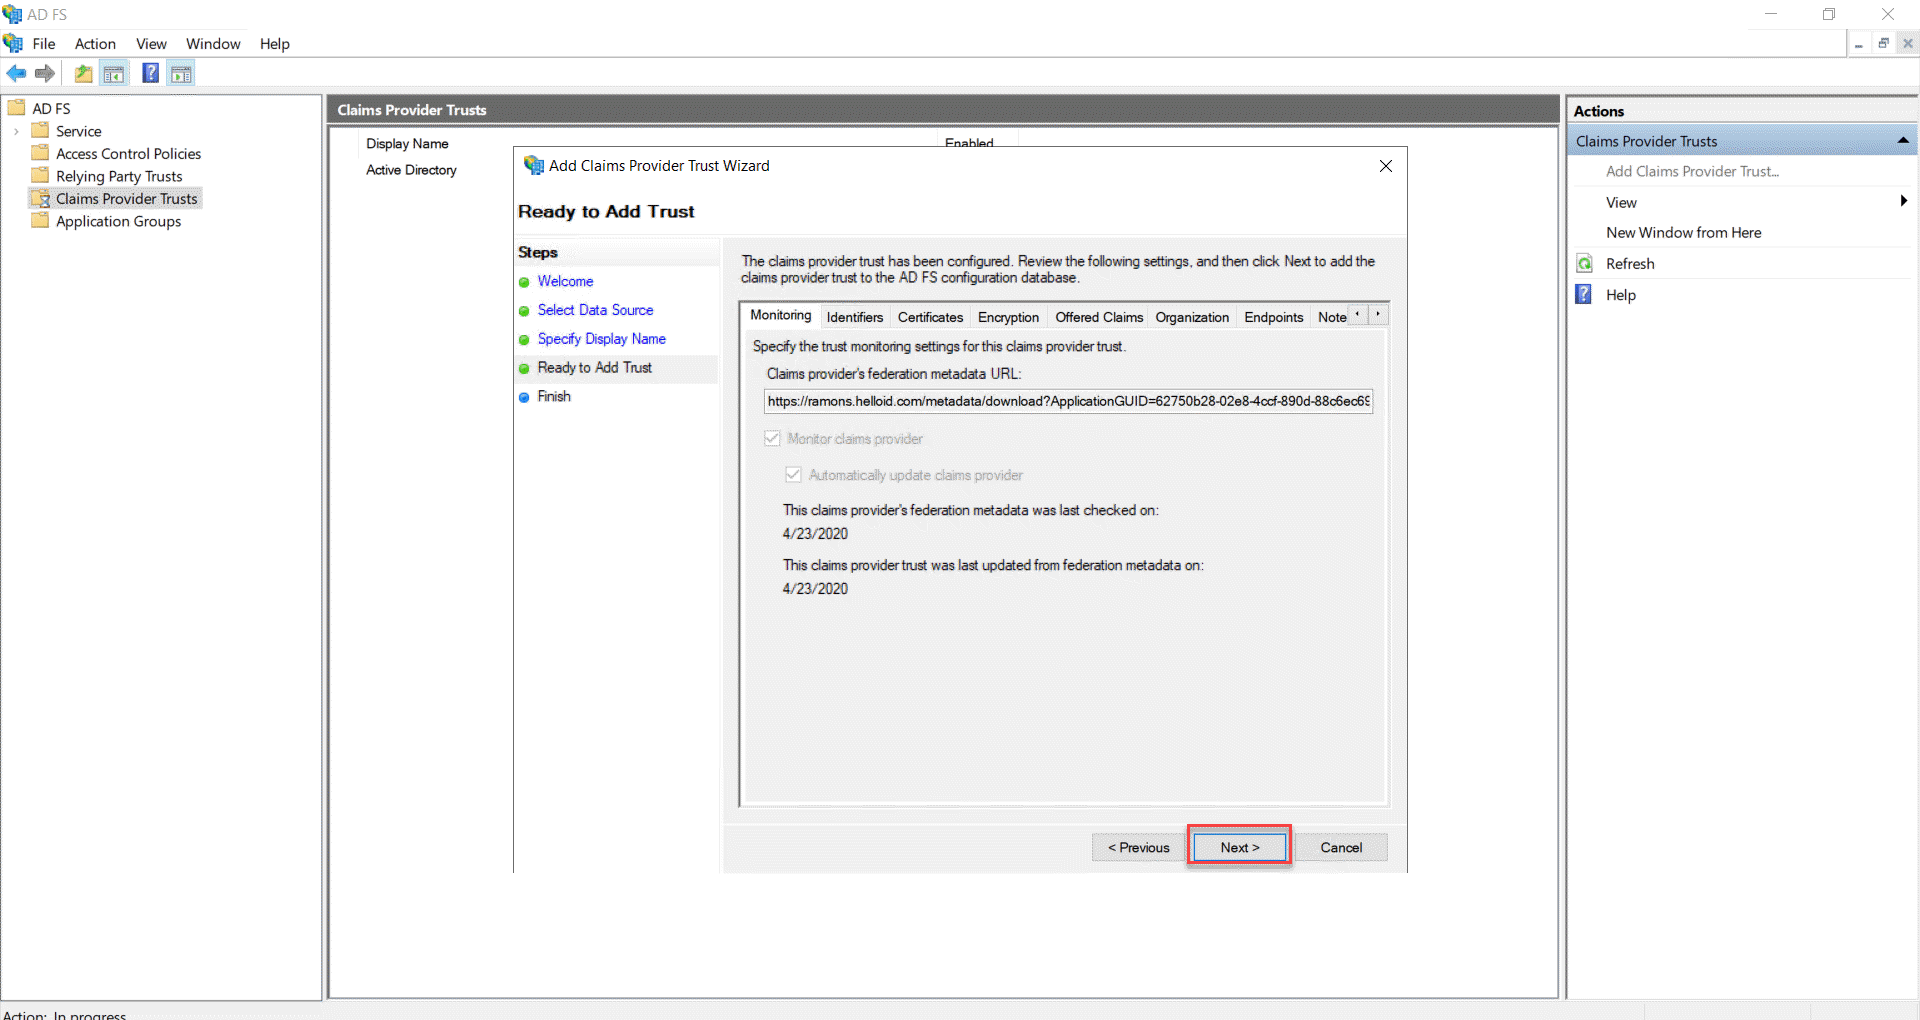This screenshot has height=1020, width=1920.
Task: Switch to the Encryption tab
Action: tap(1008, 317)
